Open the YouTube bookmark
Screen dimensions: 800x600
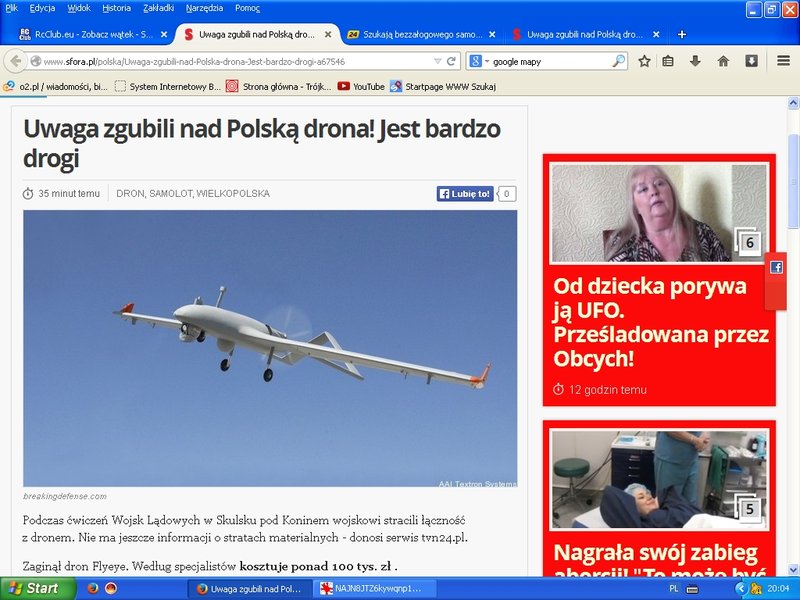(361, 87)
